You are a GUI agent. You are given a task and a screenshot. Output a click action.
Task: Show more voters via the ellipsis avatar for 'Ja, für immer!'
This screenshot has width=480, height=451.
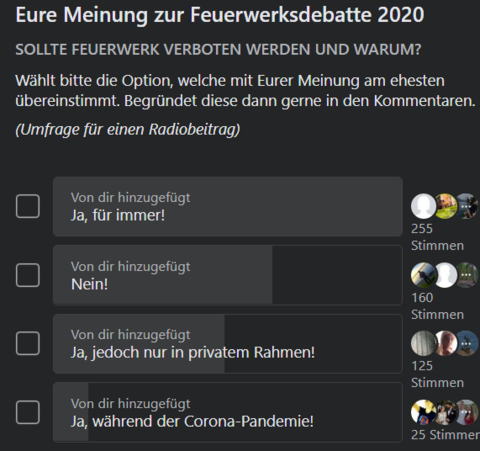[x=466, y=206]
